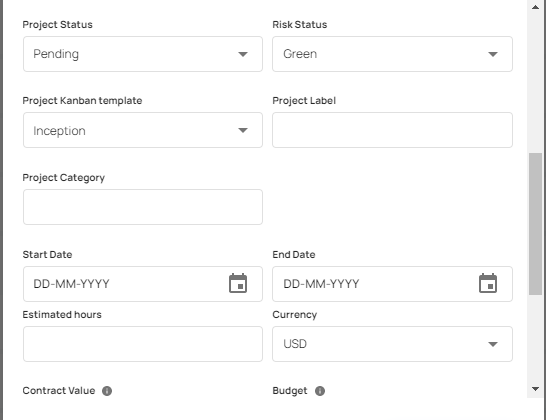Viewport: 546px width, 420px height.
Task: Click the Kanban template dropdown arrow
Action: click(243, 130)
